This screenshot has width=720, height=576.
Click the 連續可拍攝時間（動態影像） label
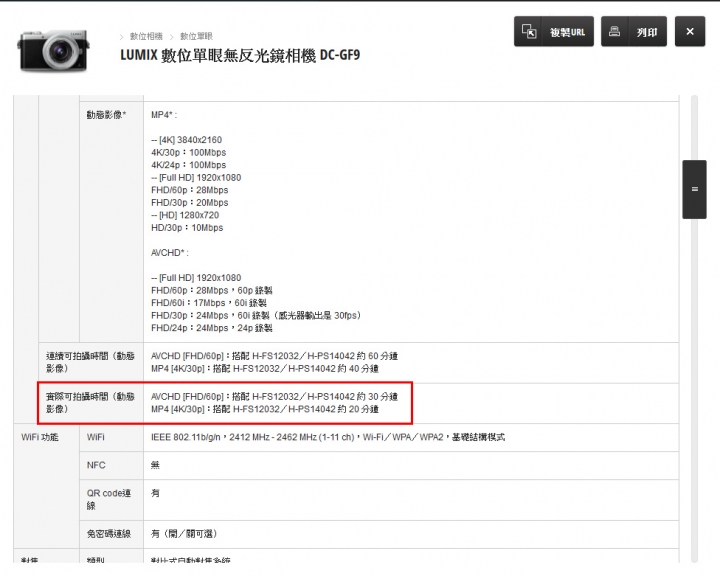(90, 362)
